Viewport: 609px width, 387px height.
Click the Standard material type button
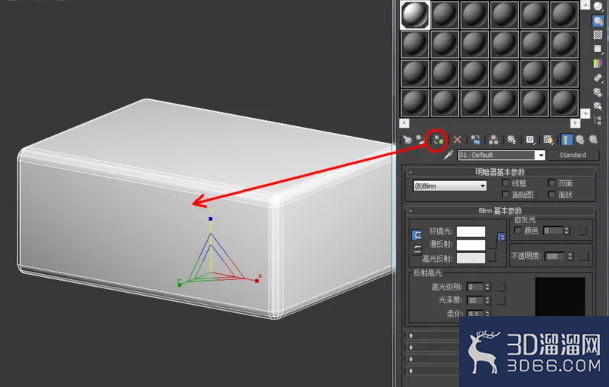point(573,155)
